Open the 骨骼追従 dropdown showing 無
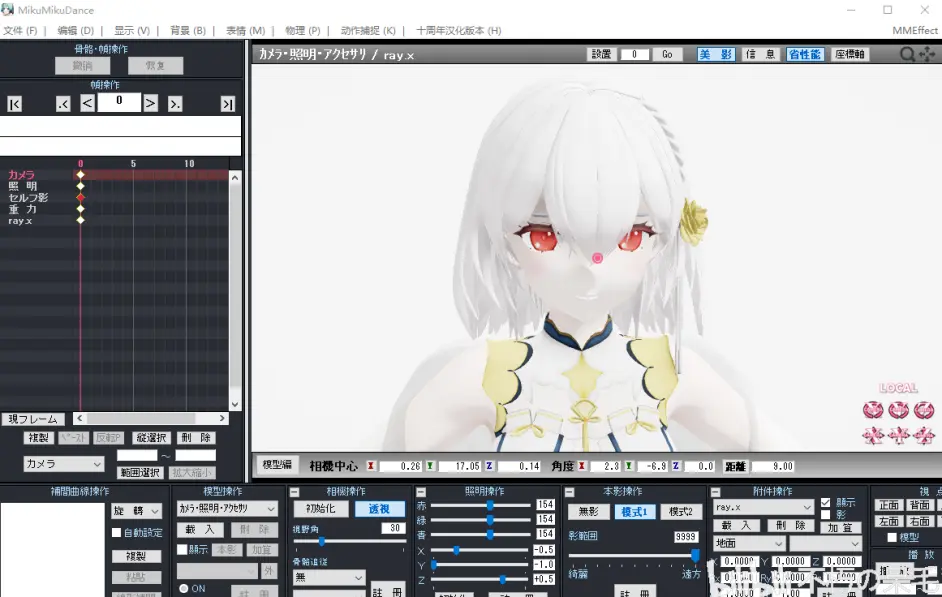 pos(329,577)
